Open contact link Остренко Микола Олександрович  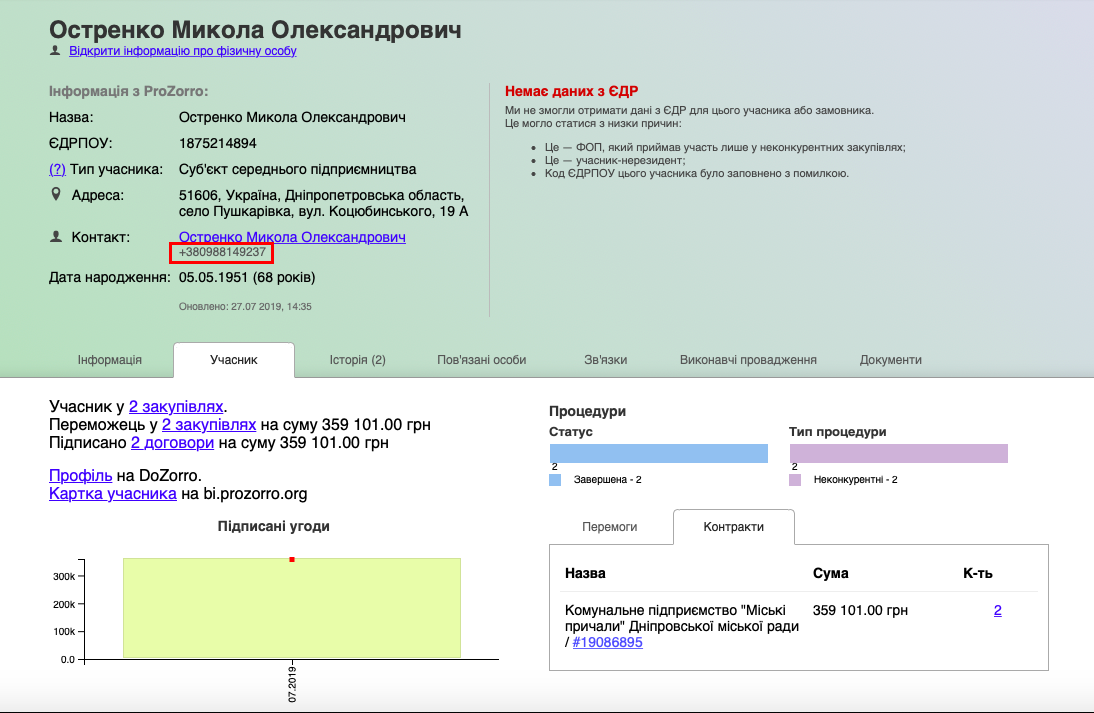(x=292, y=237)
